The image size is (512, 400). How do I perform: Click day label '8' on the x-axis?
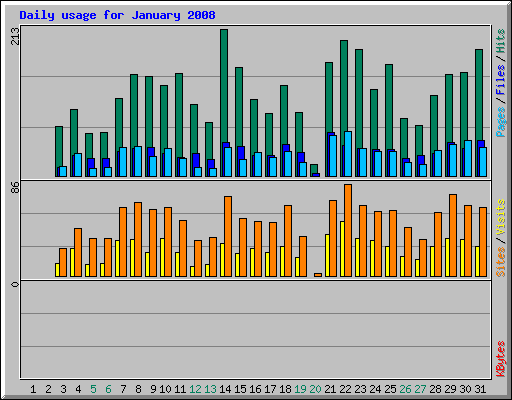click(138, 389)
